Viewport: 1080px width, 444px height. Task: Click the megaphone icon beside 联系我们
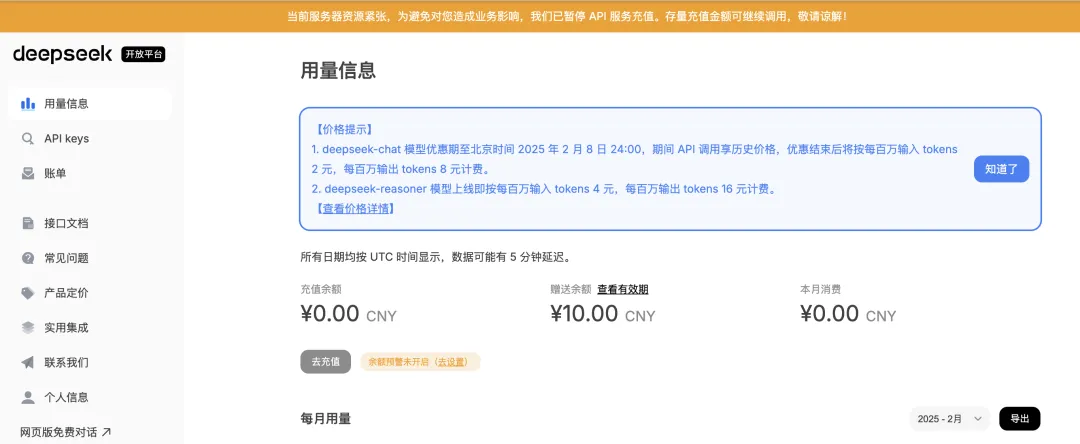(x=28, y=363)
